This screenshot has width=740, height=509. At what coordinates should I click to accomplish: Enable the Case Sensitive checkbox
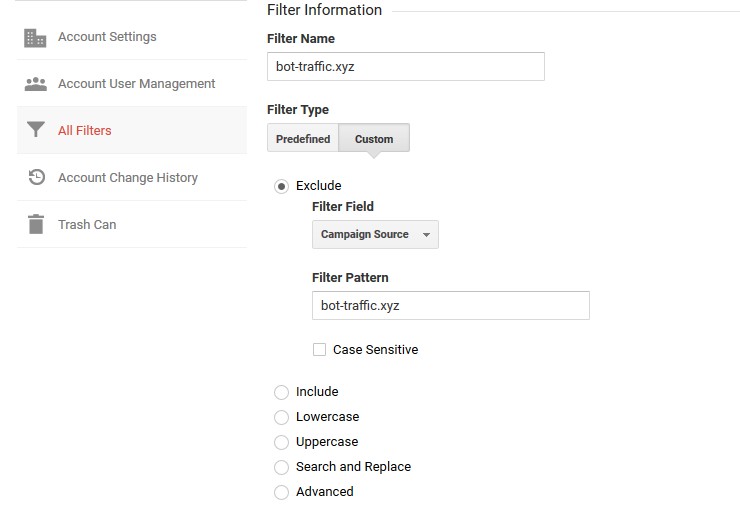tap(320, 350)
